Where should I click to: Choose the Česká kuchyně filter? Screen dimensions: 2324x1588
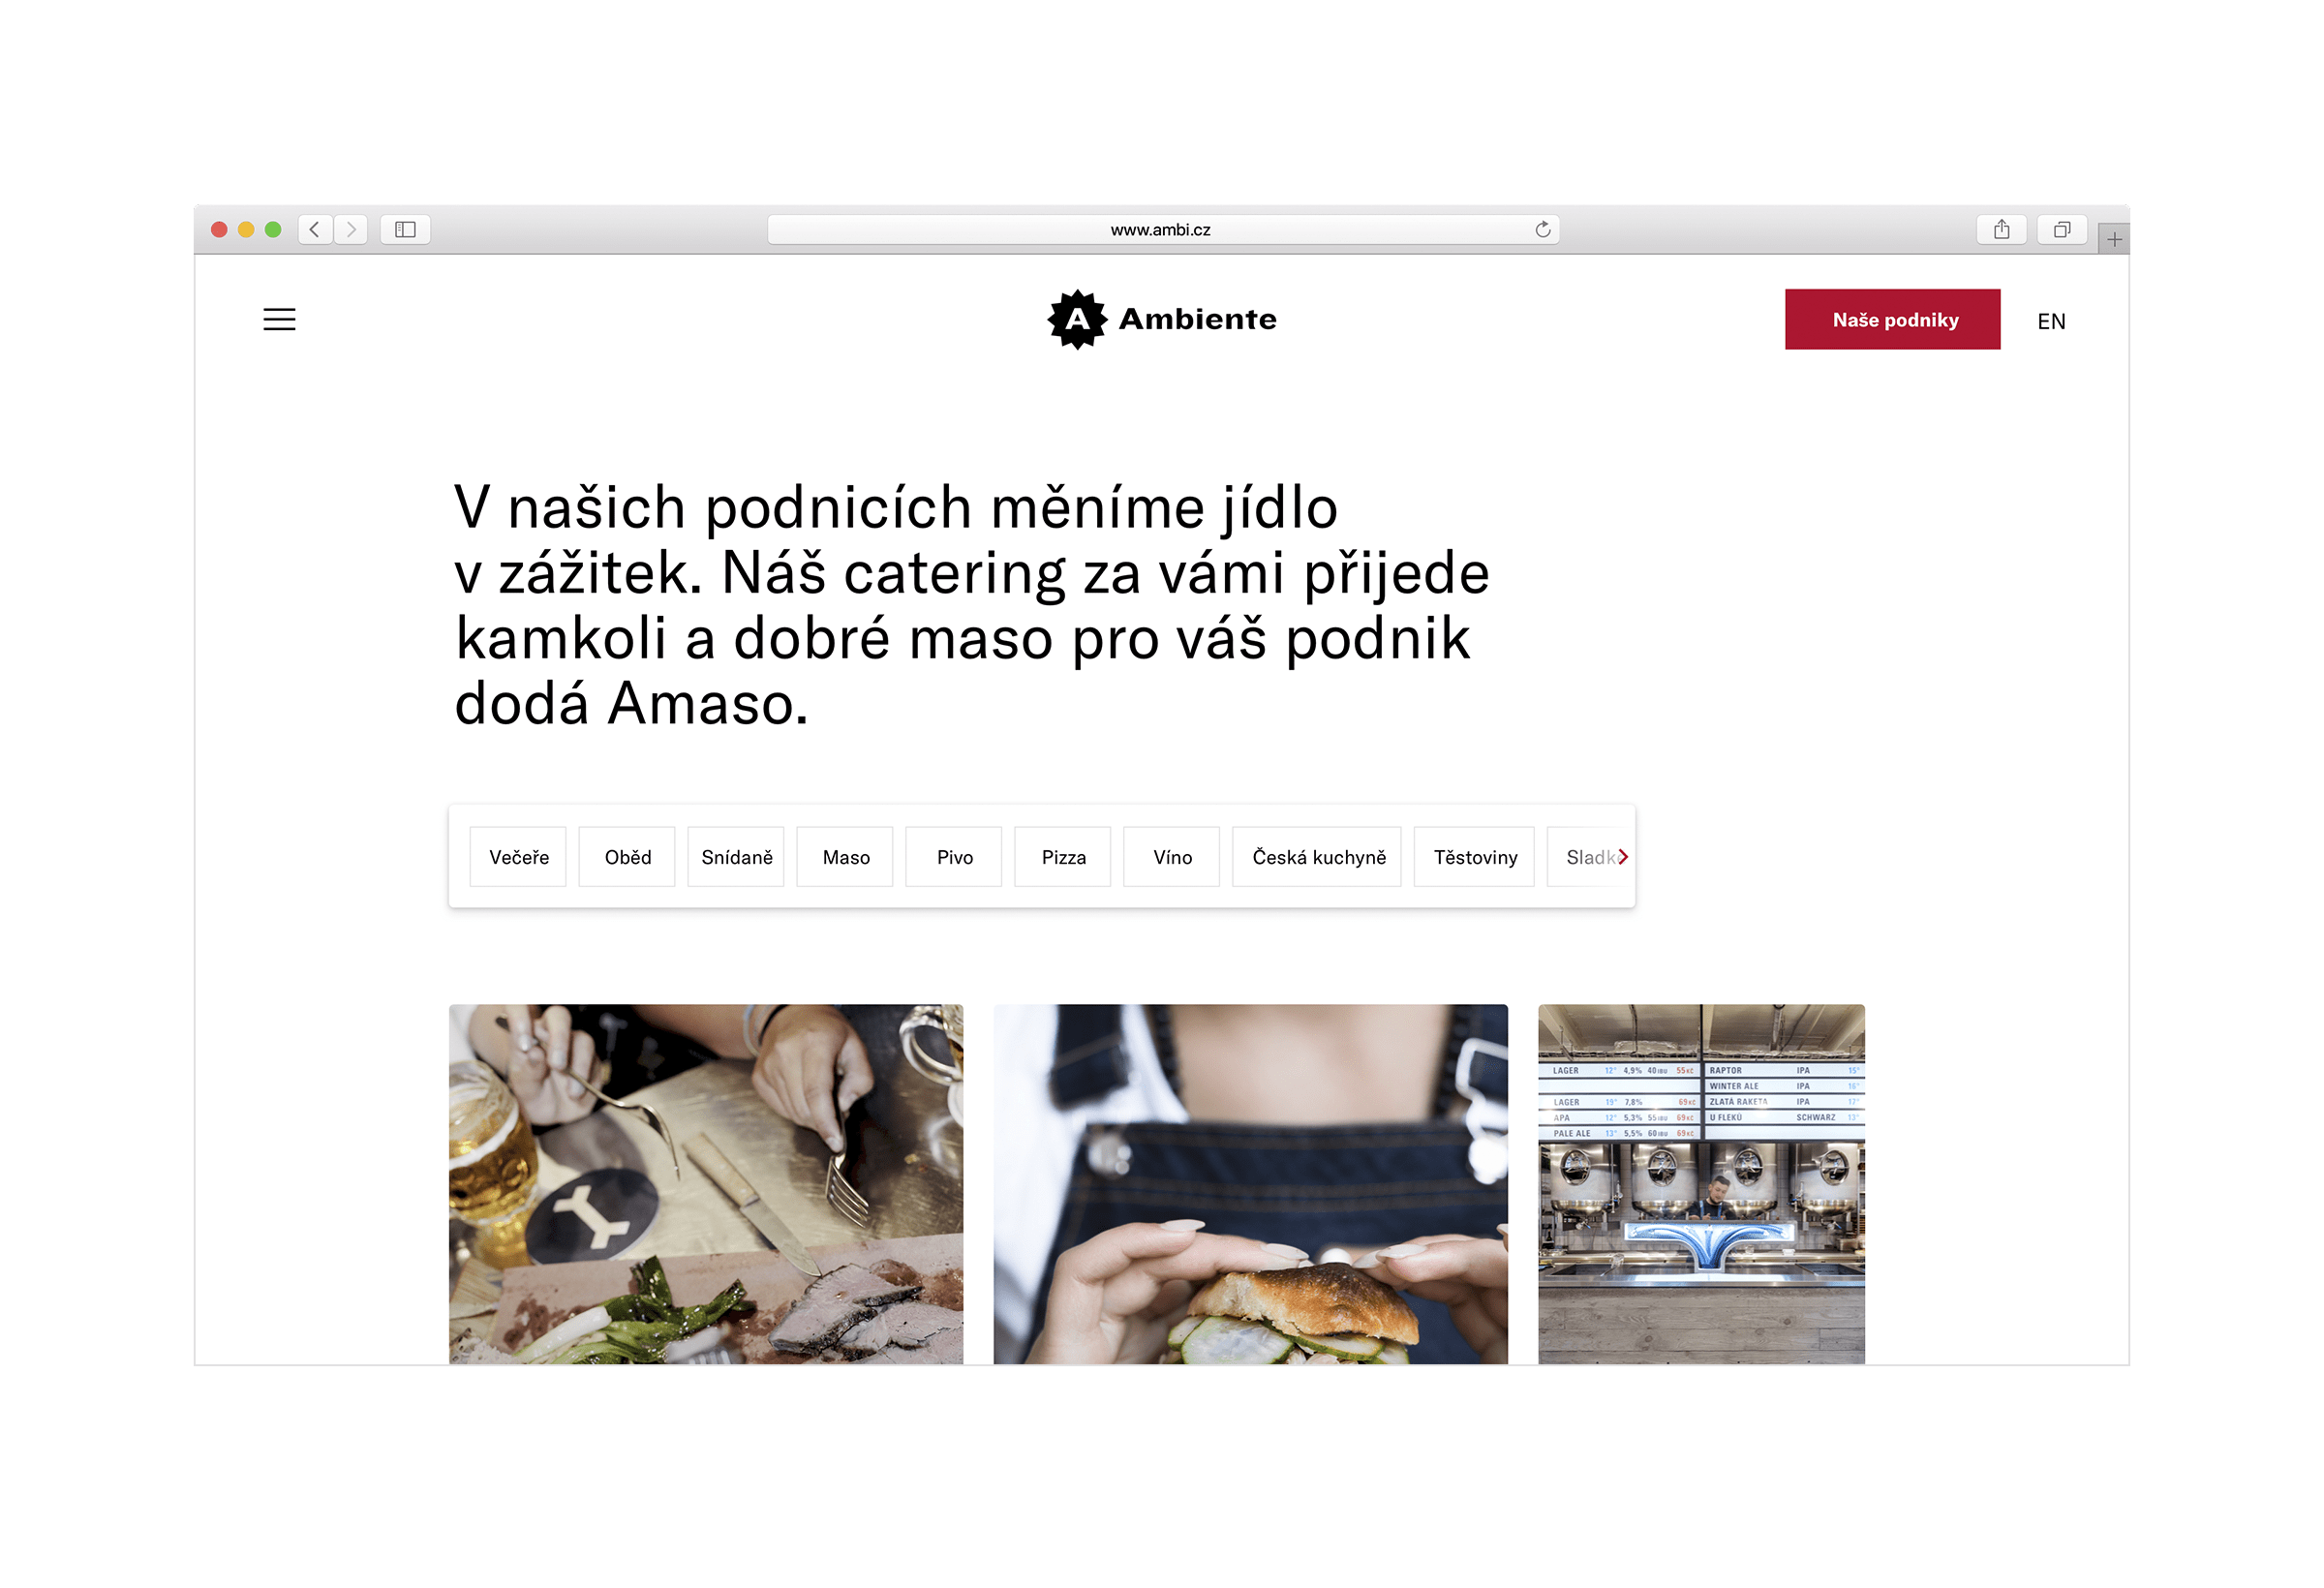[1317, 857]
